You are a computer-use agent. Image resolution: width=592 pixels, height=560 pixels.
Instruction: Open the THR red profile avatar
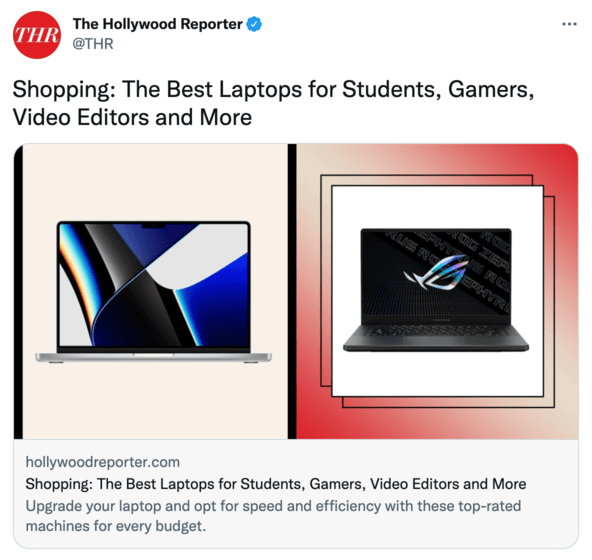37,35
